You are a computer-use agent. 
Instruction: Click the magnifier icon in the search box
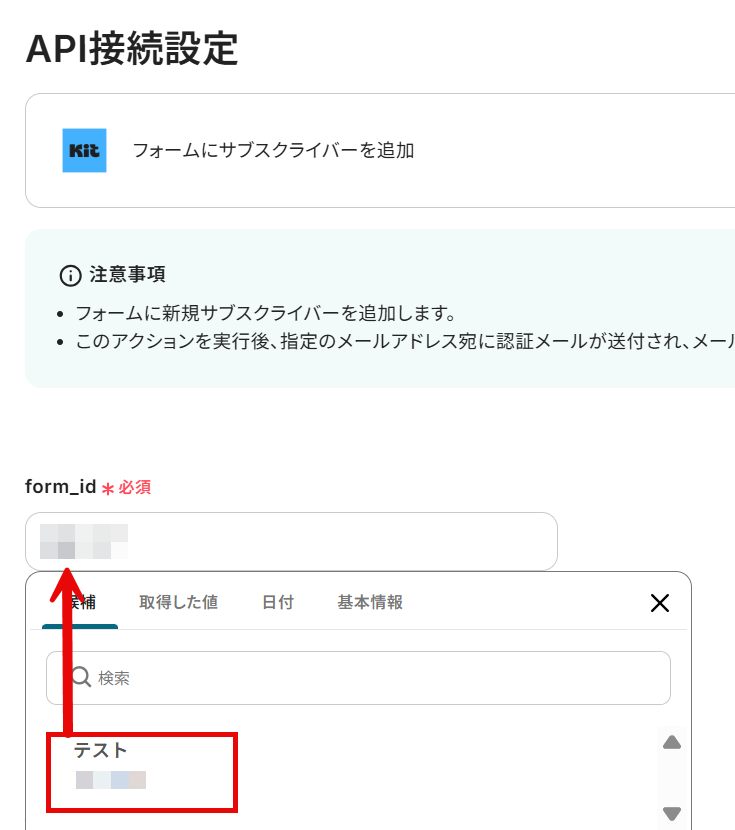81,676
